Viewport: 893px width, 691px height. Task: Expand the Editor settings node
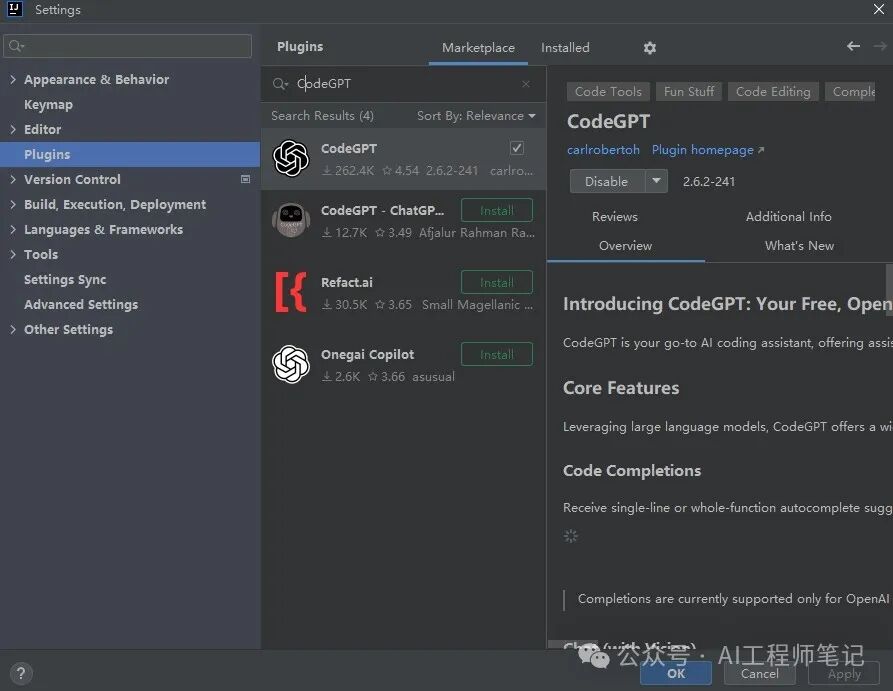(x=13, y=130)
